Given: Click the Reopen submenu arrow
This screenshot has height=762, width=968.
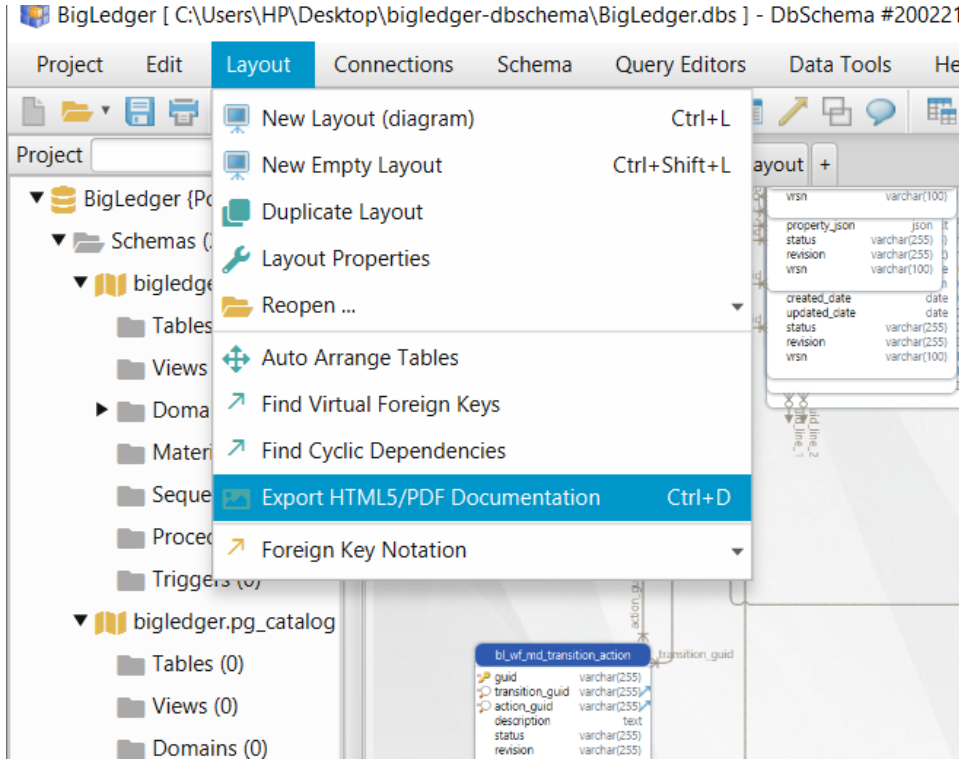Looking at the screenshot, I should coord(736,307).
